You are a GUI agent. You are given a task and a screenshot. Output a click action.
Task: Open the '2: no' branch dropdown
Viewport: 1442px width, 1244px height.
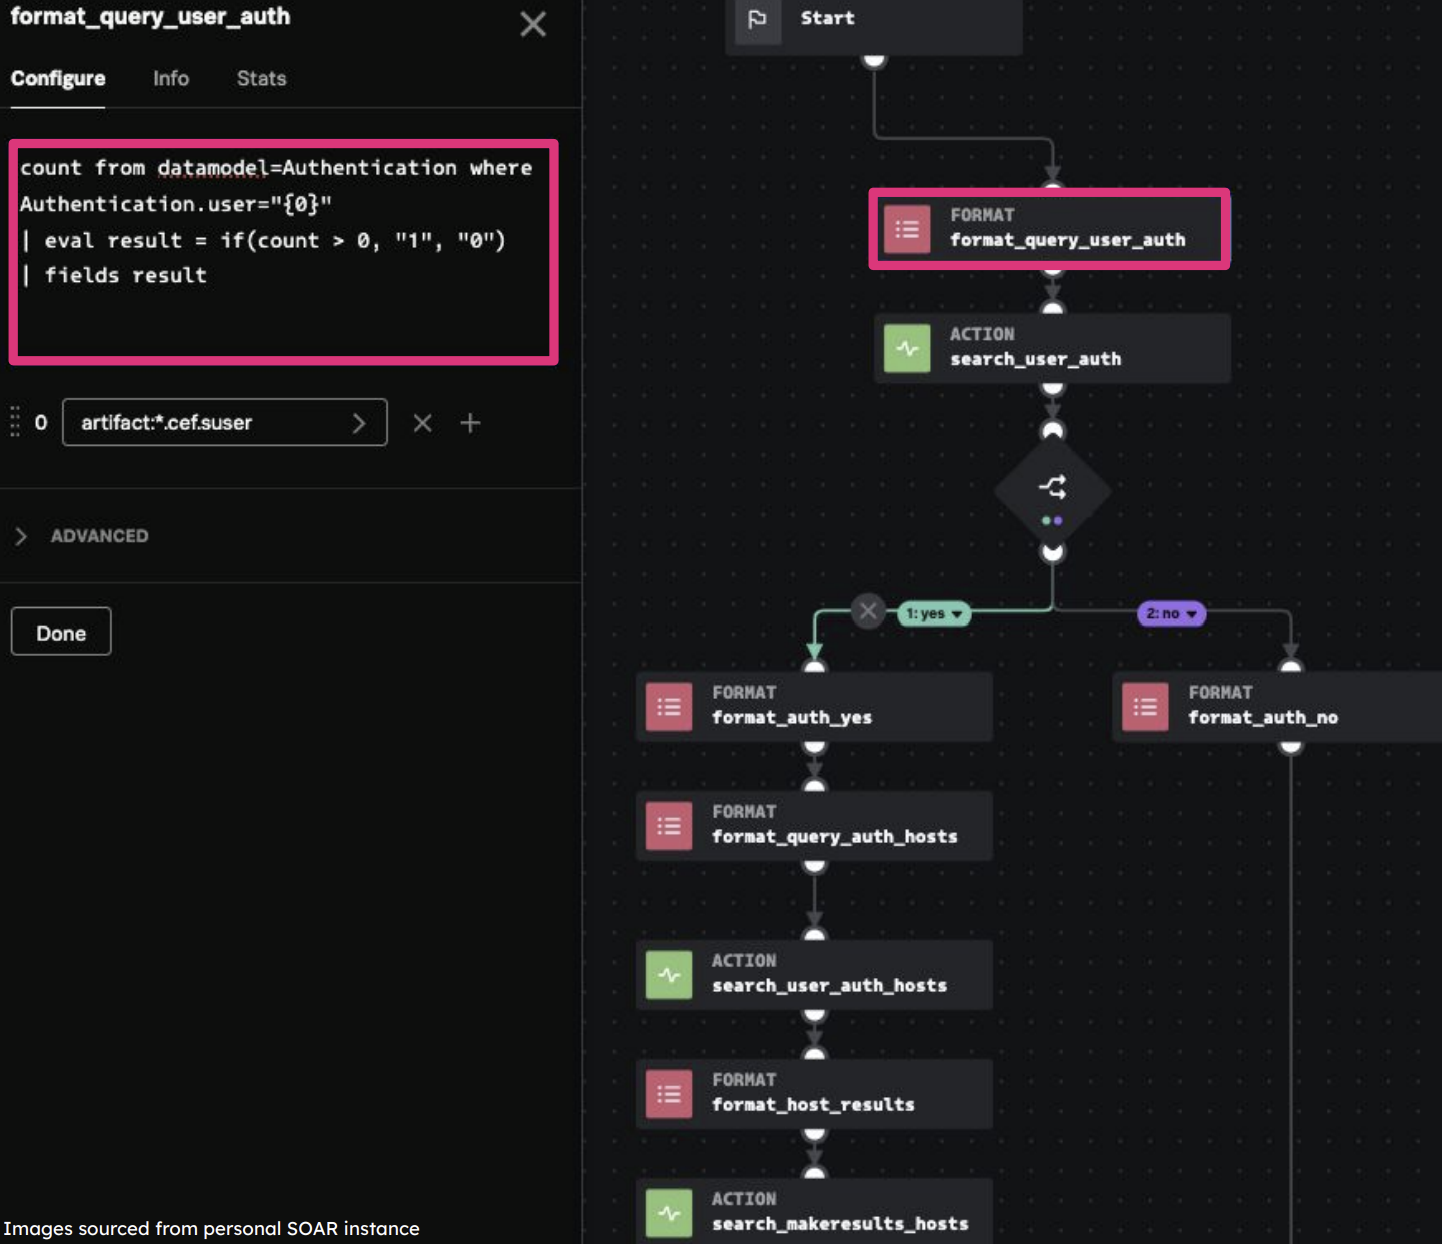(1171, 613)
